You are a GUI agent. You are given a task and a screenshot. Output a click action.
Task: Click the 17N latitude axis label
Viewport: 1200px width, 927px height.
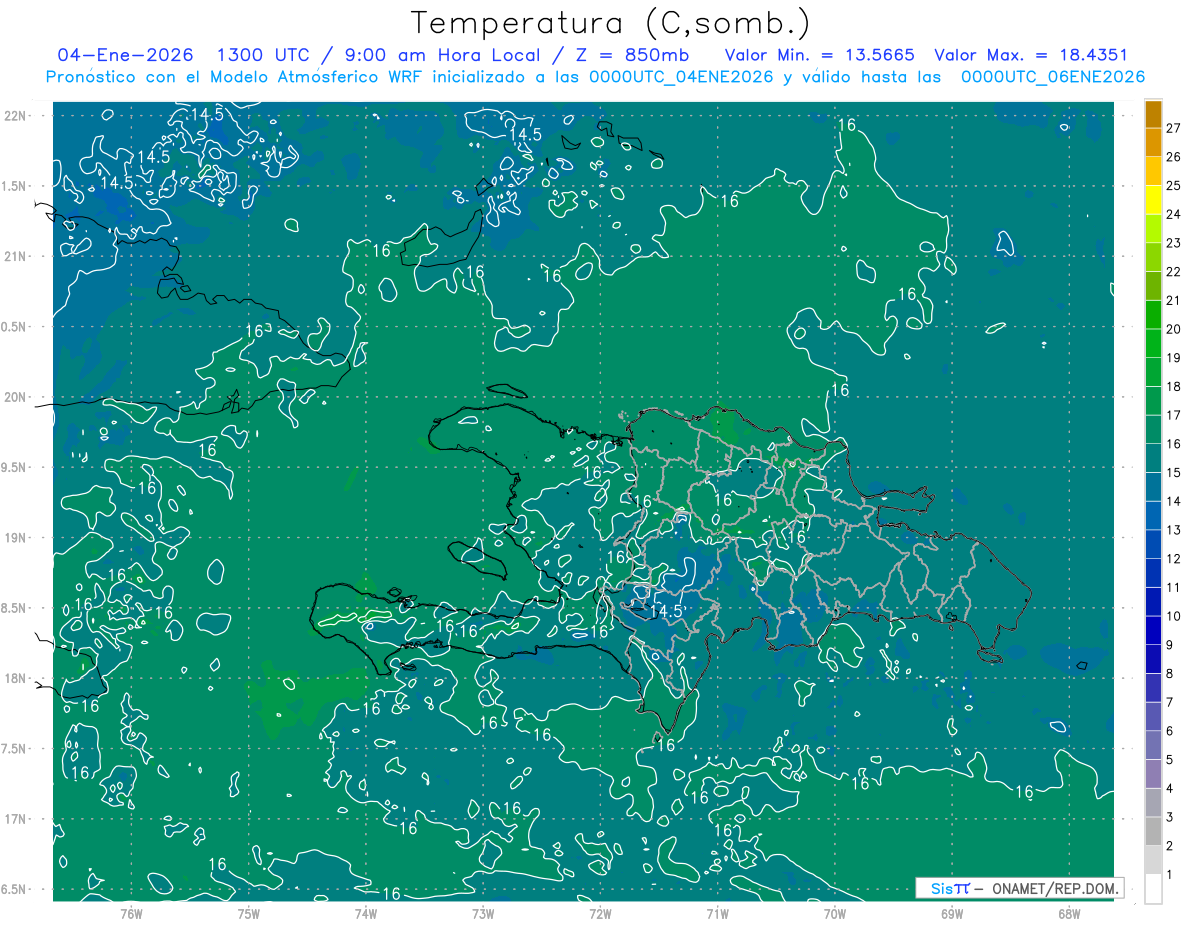click(x=16, y=819)
